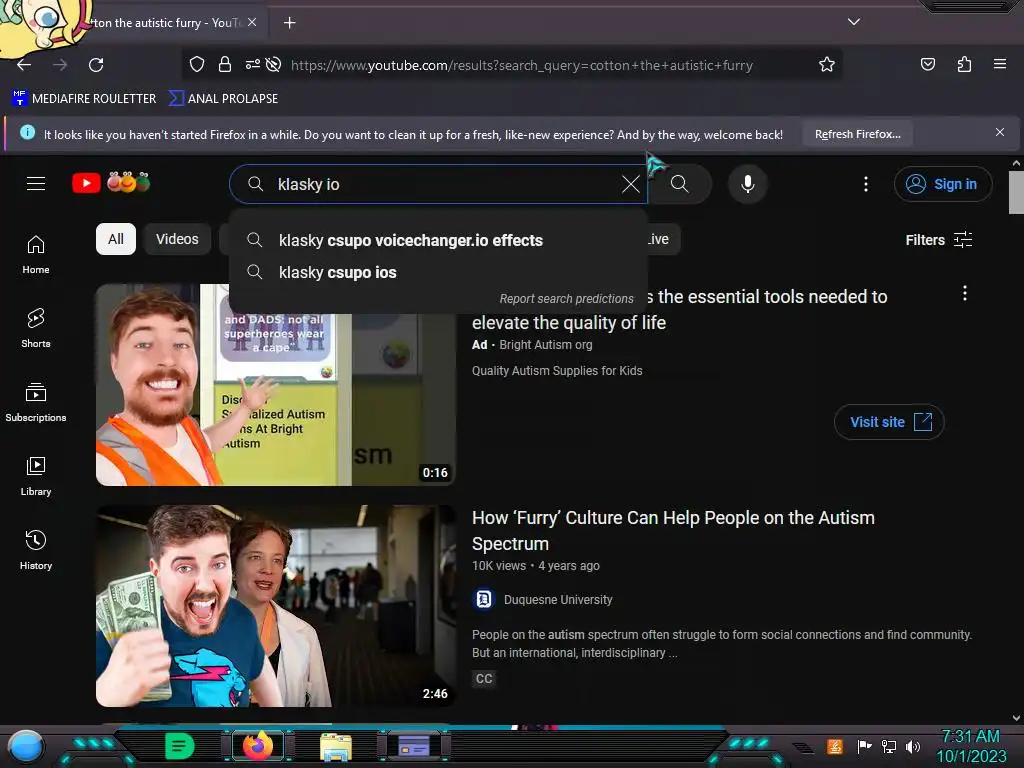
Task: Open the Filters options
Action: pos(938,240)
